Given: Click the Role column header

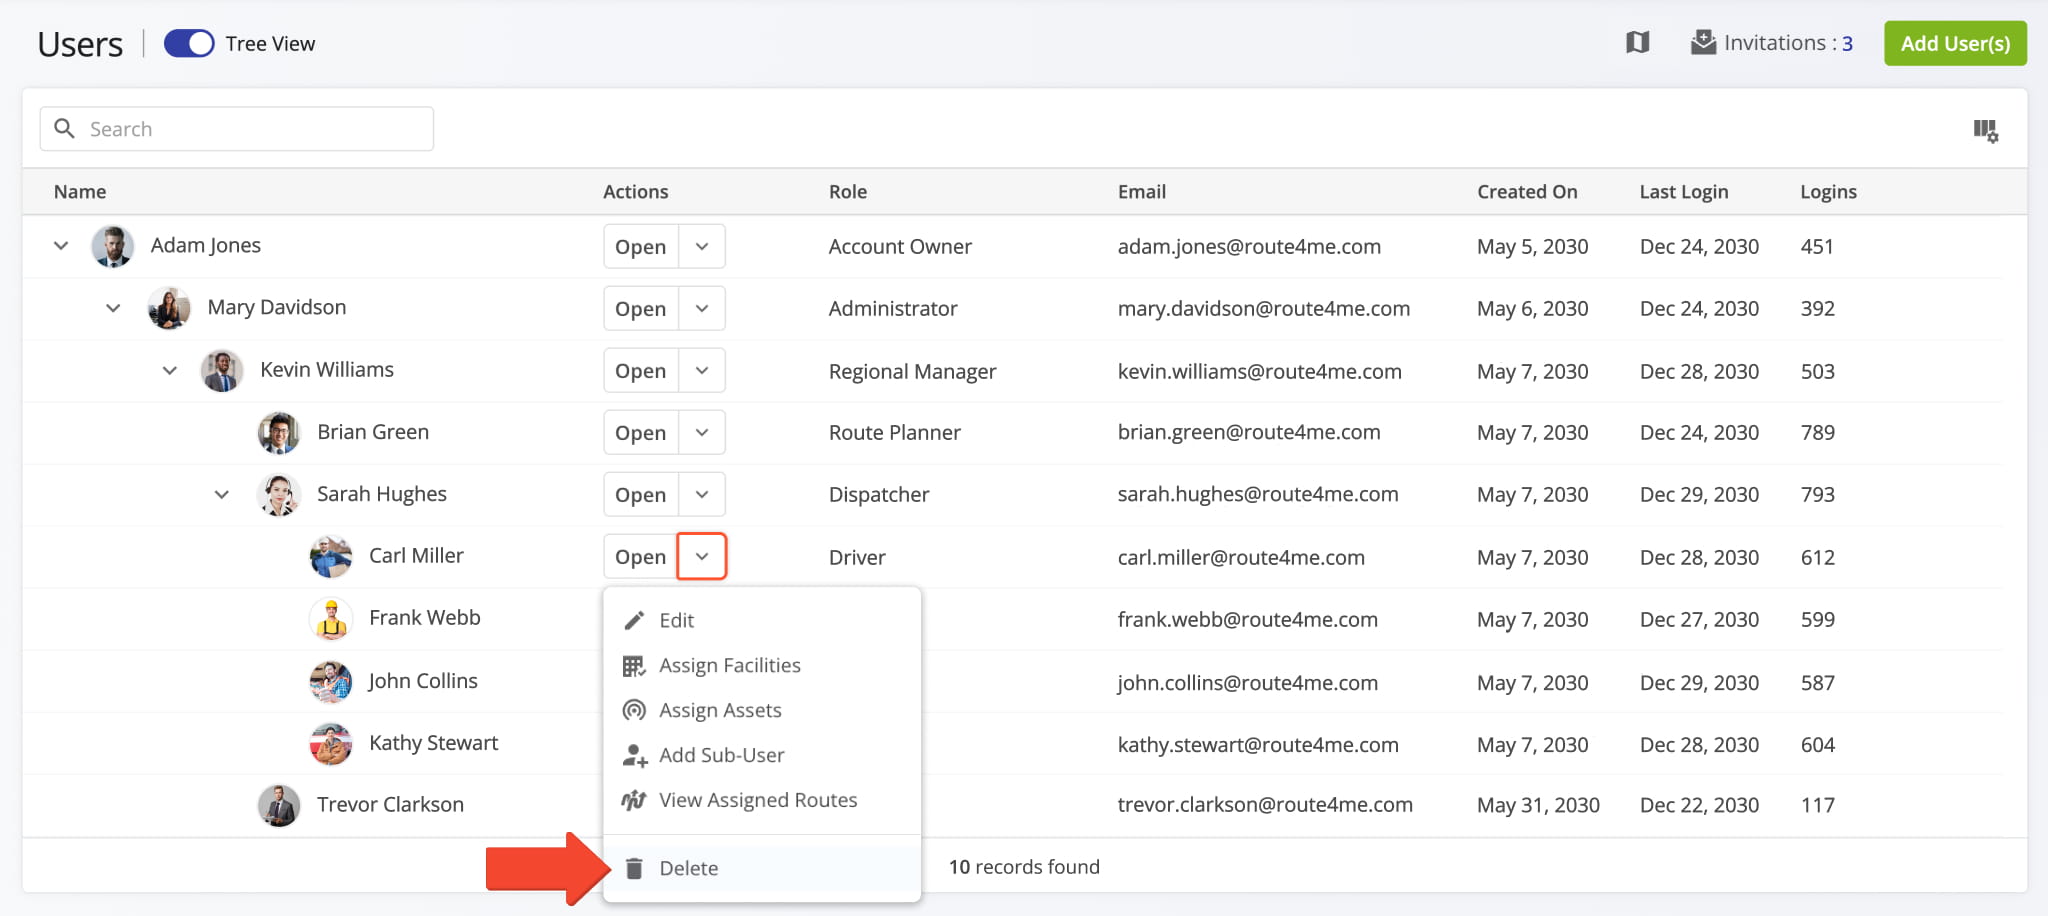Looking at the screenshot, I should 848,191.
